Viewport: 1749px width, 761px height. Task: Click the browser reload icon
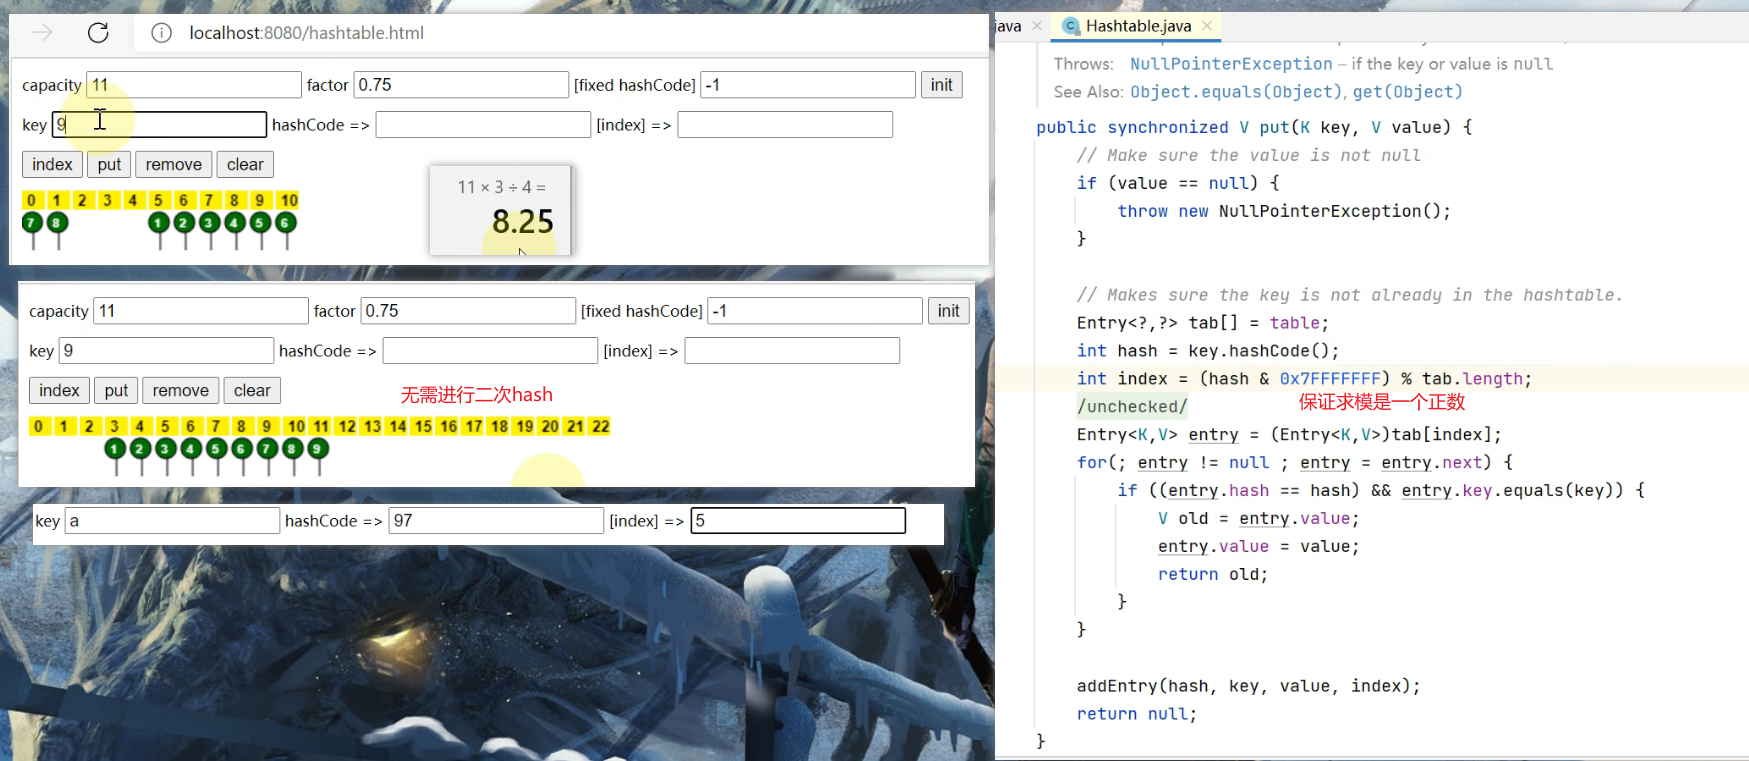pos(98,33)
